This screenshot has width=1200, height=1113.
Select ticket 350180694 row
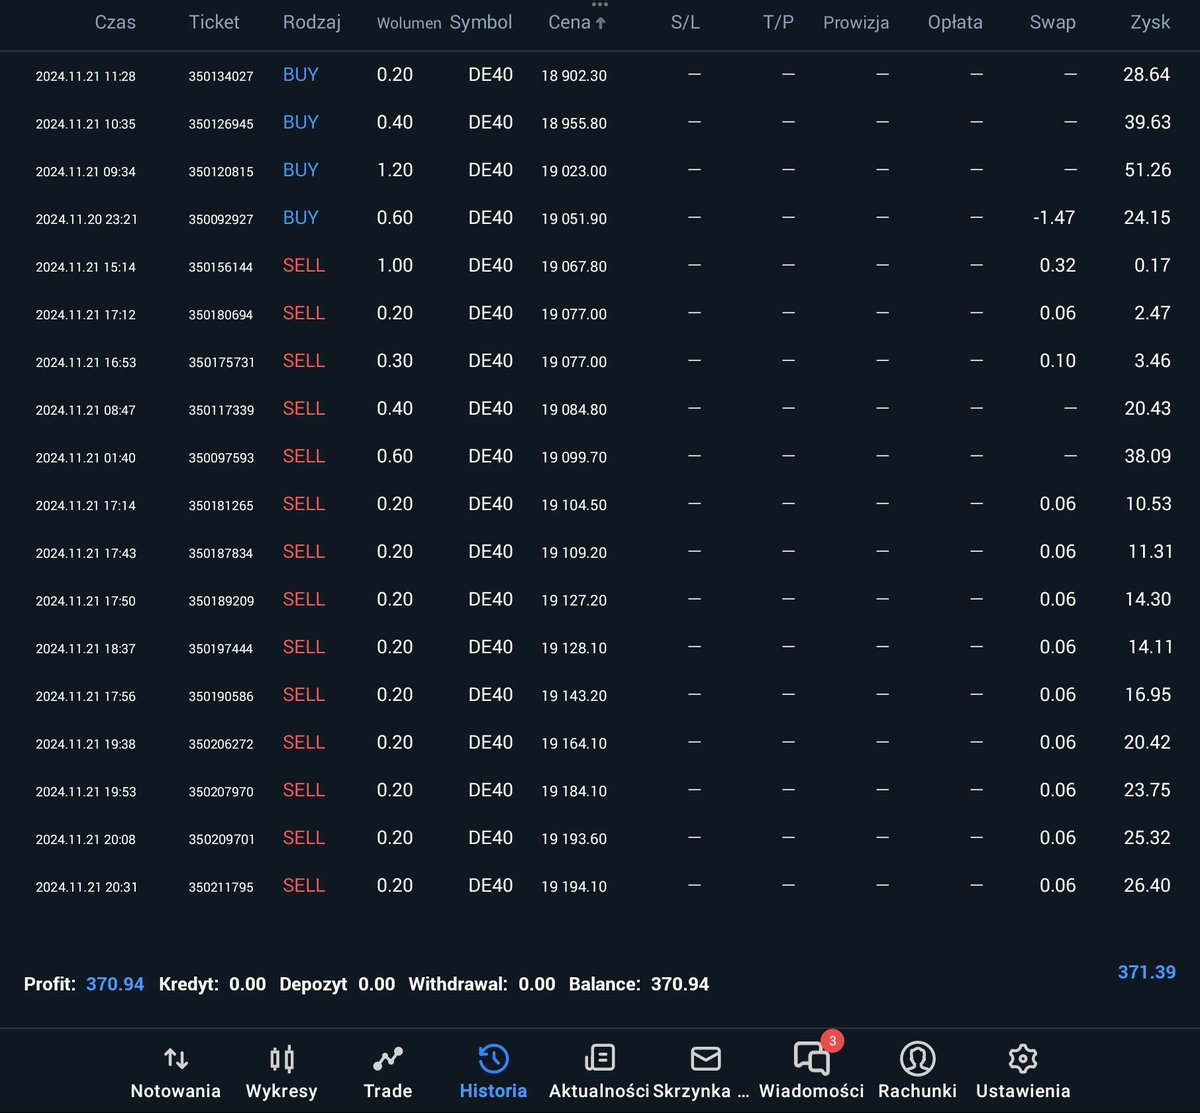click(600, 313)
